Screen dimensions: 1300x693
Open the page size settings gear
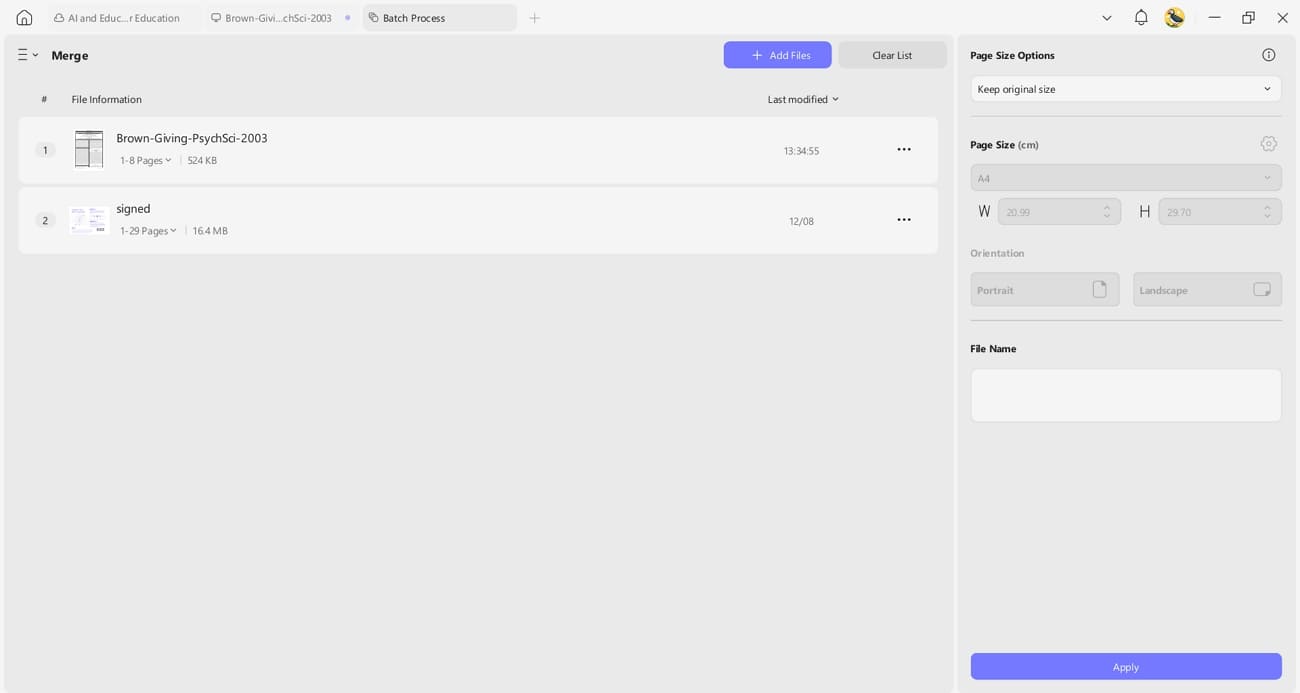(x=1269, y=144)
